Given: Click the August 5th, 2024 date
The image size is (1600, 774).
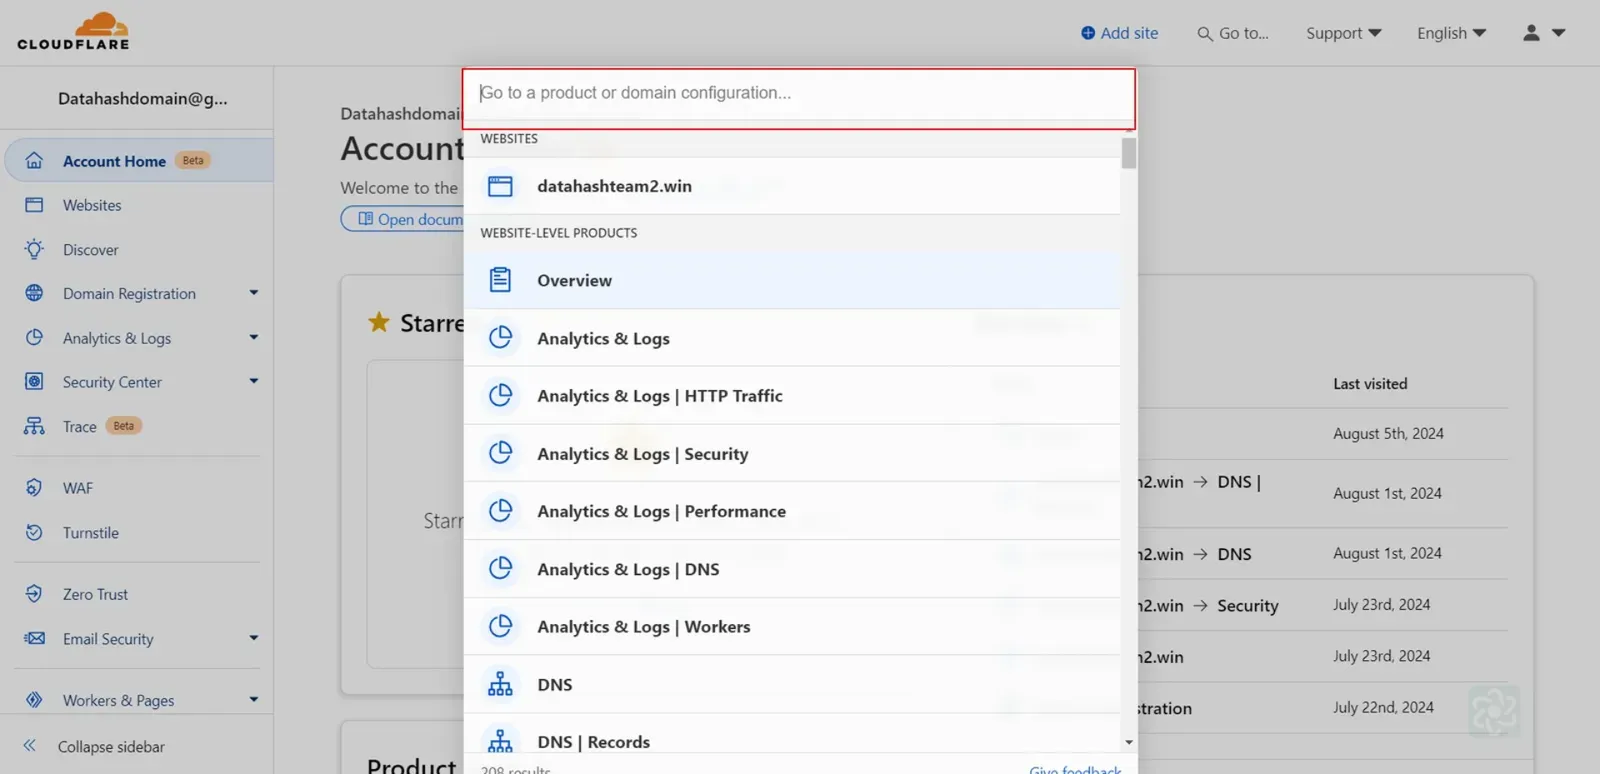Looking at the screenshot, I should (1388, 433).
